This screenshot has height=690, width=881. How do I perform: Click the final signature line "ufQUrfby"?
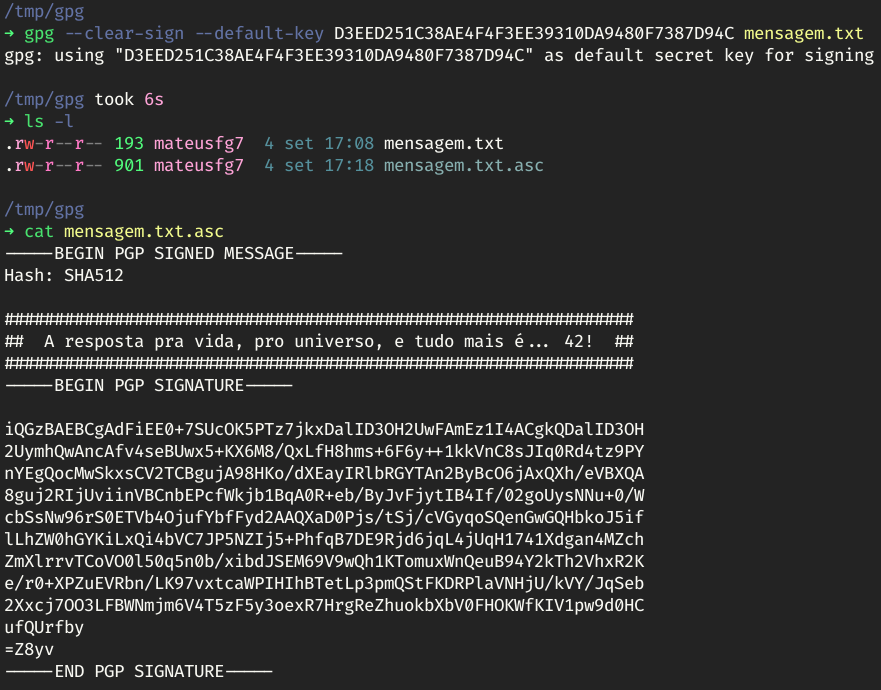point(44,627)
